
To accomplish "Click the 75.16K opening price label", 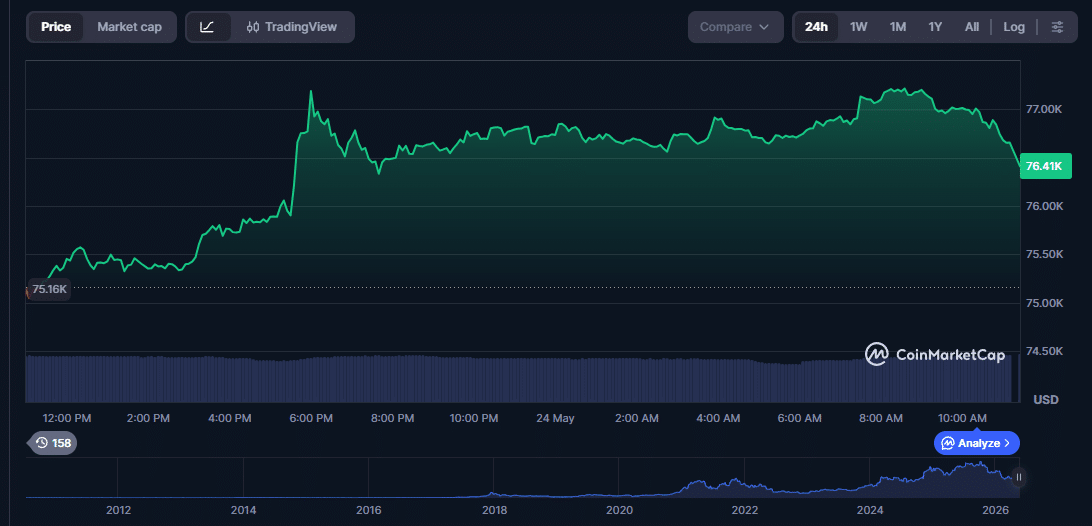I will click(x=49, y=289).
